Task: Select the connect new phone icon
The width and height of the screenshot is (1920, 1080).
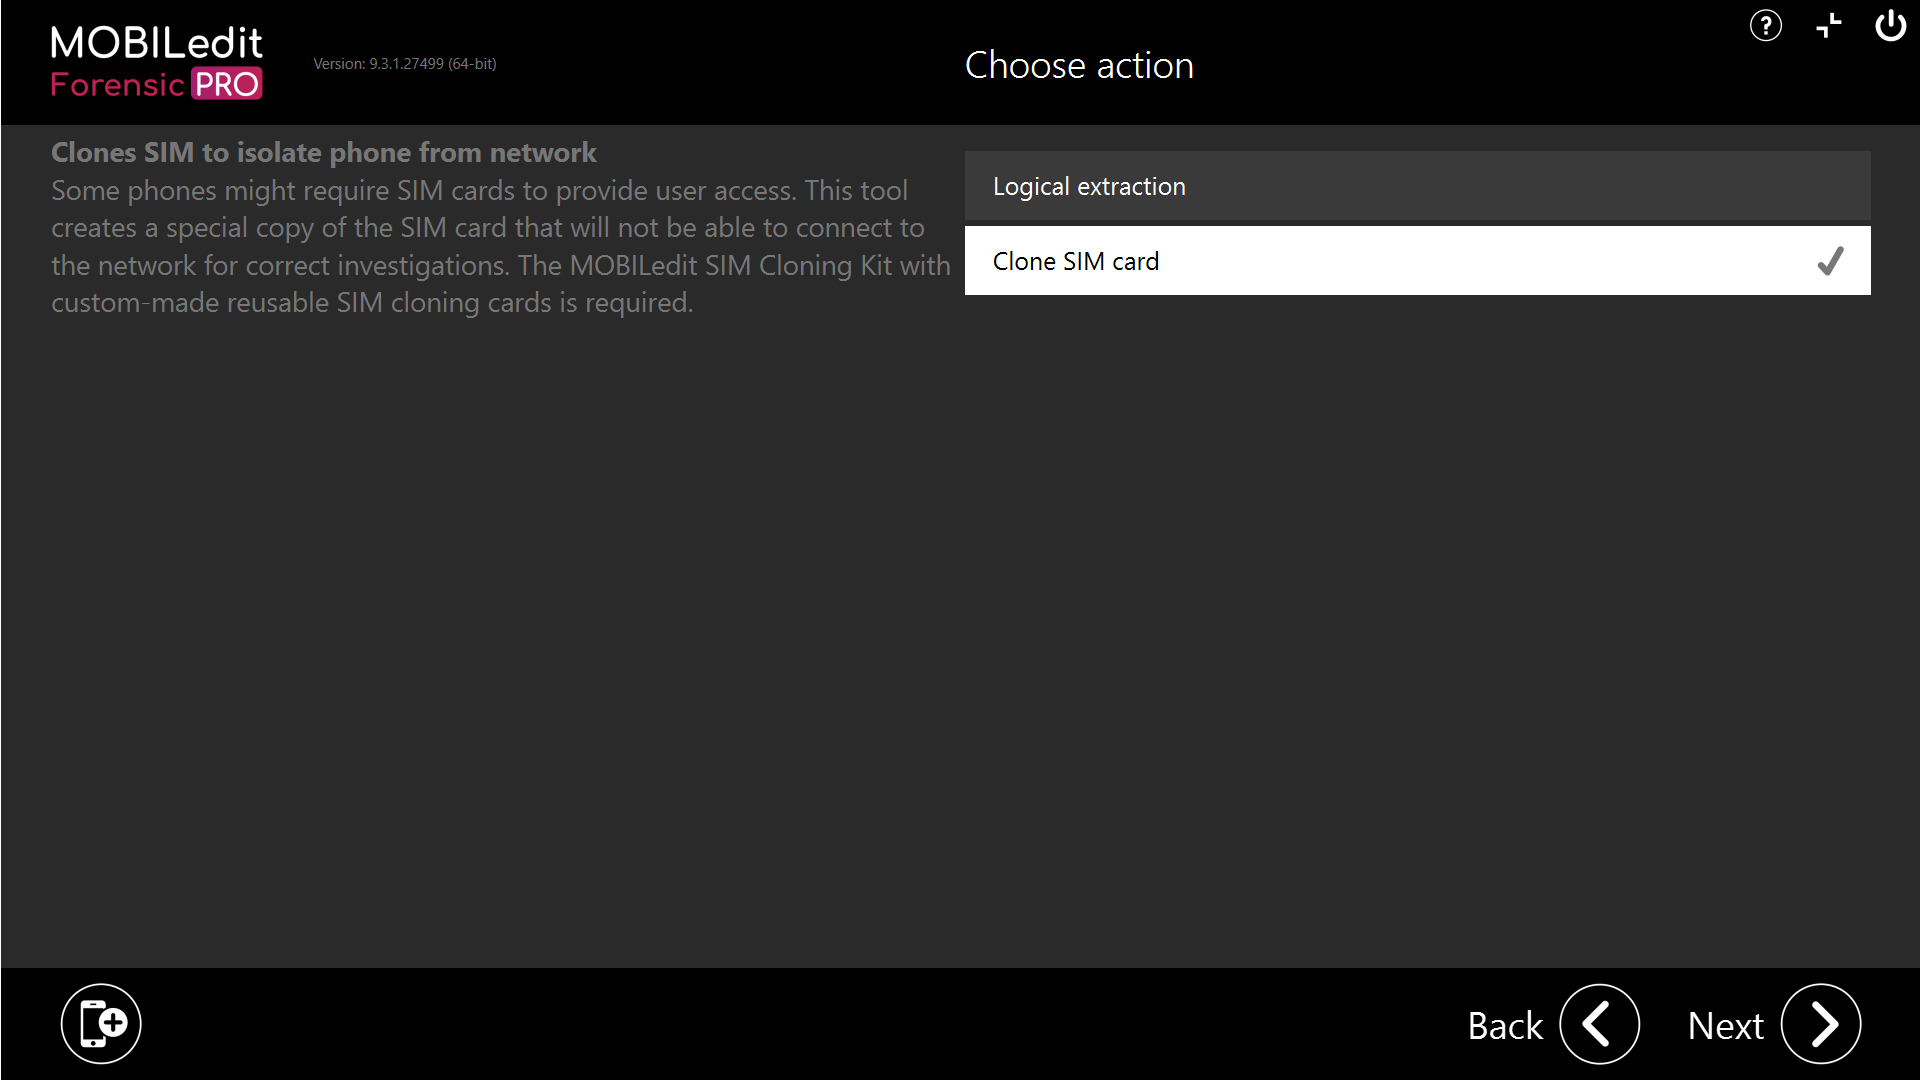Action: coord(100,1023)
